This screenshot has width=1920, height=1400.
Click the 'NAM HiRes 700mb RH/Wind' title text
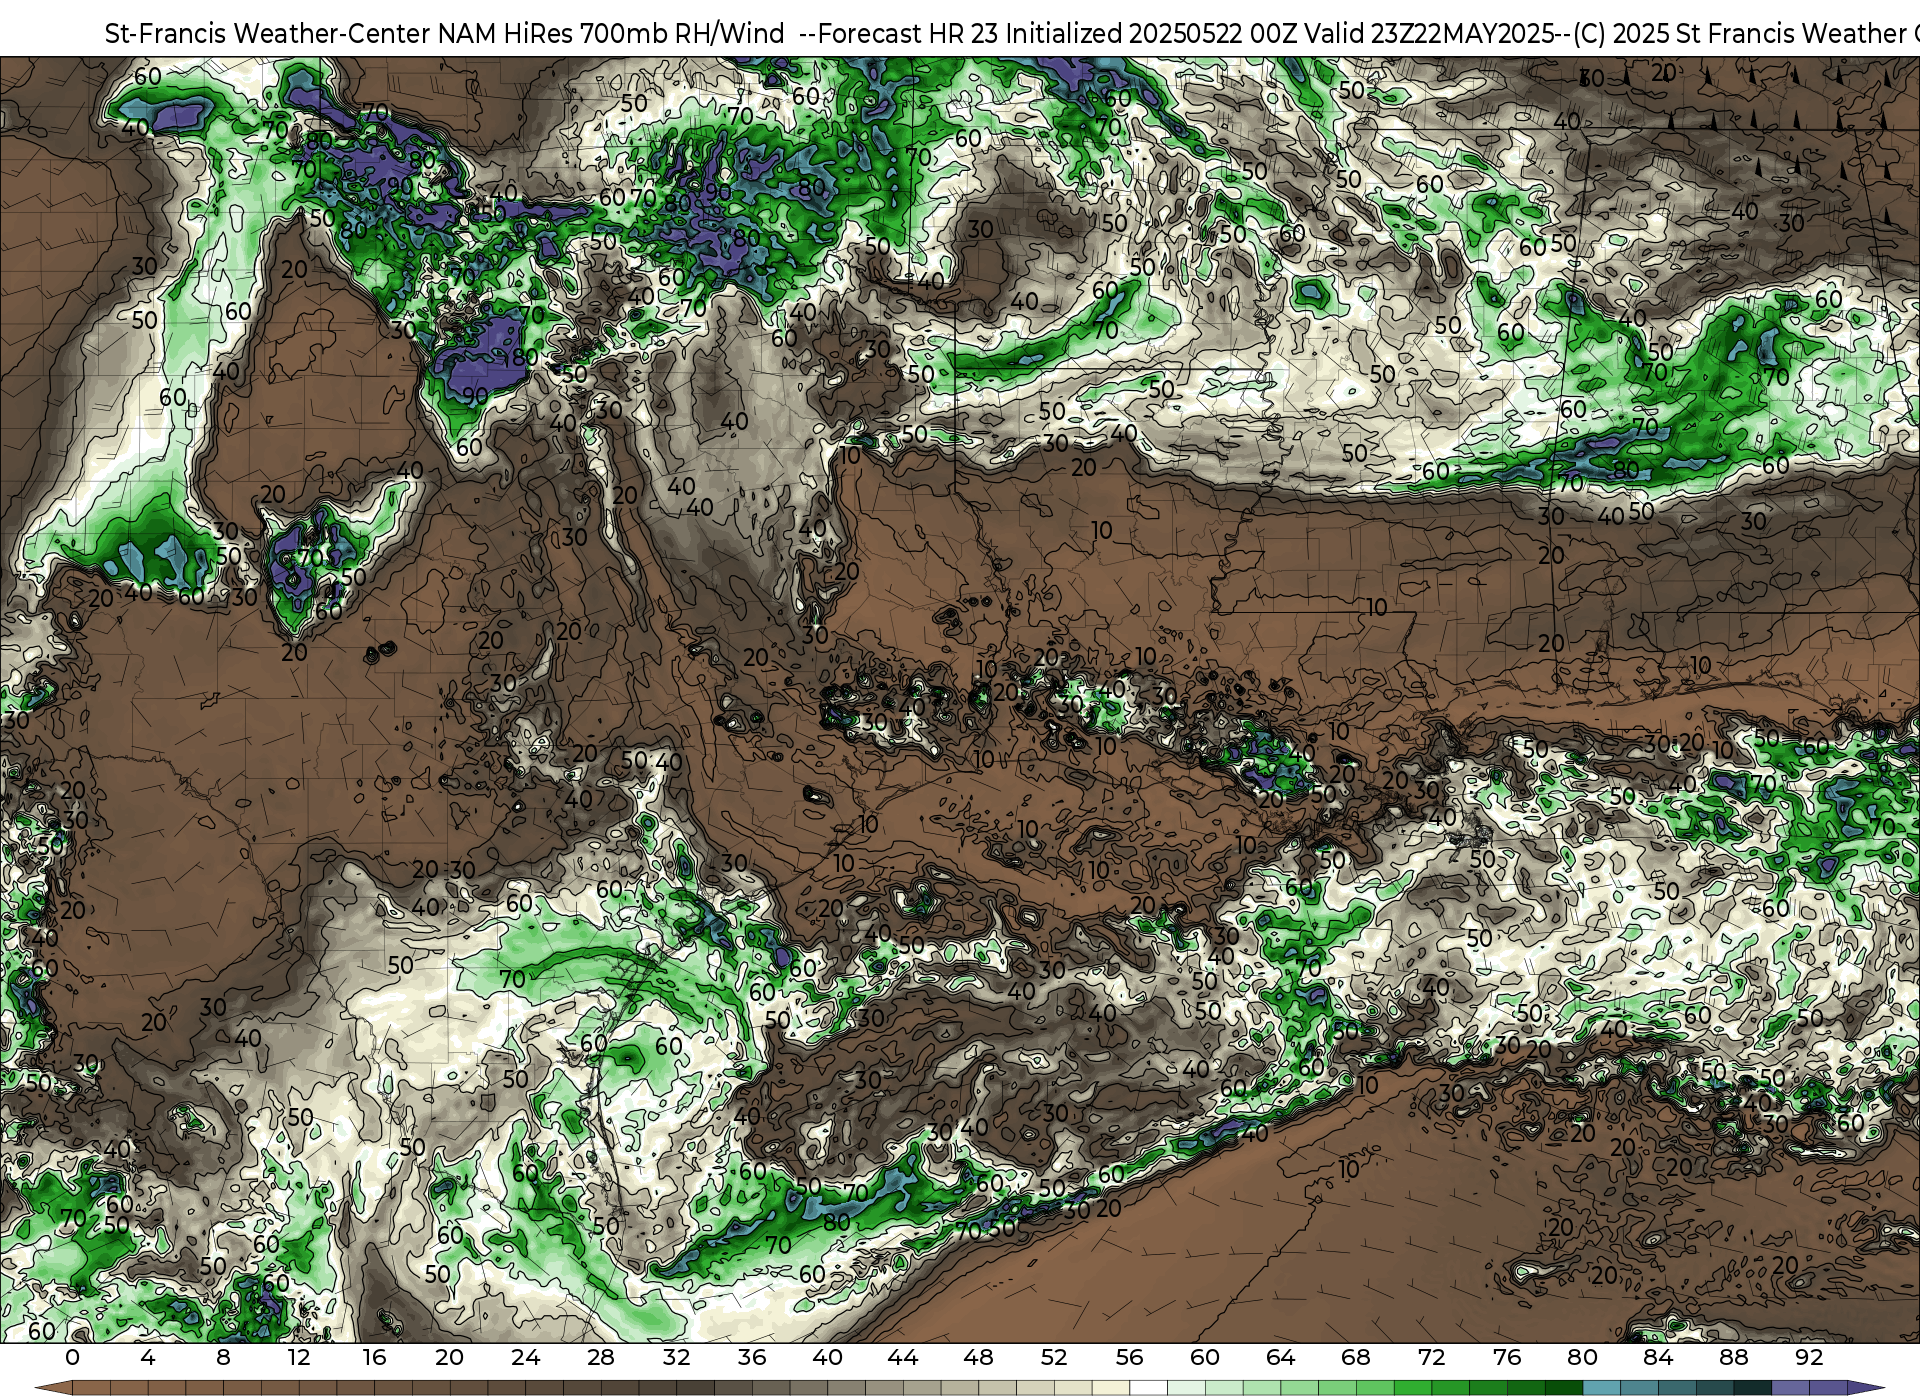[611, 34]
